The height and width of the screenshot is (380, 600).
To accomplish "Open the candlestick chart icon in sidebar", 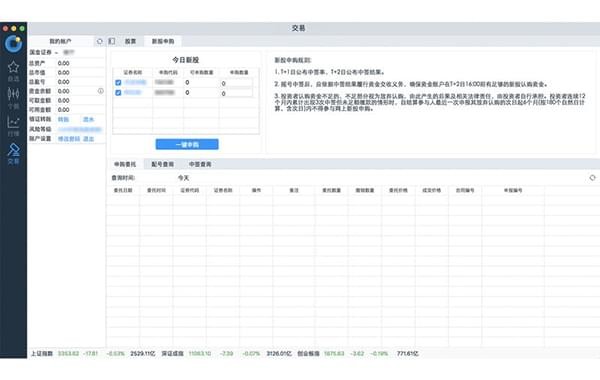I will [x=13, y=94].
